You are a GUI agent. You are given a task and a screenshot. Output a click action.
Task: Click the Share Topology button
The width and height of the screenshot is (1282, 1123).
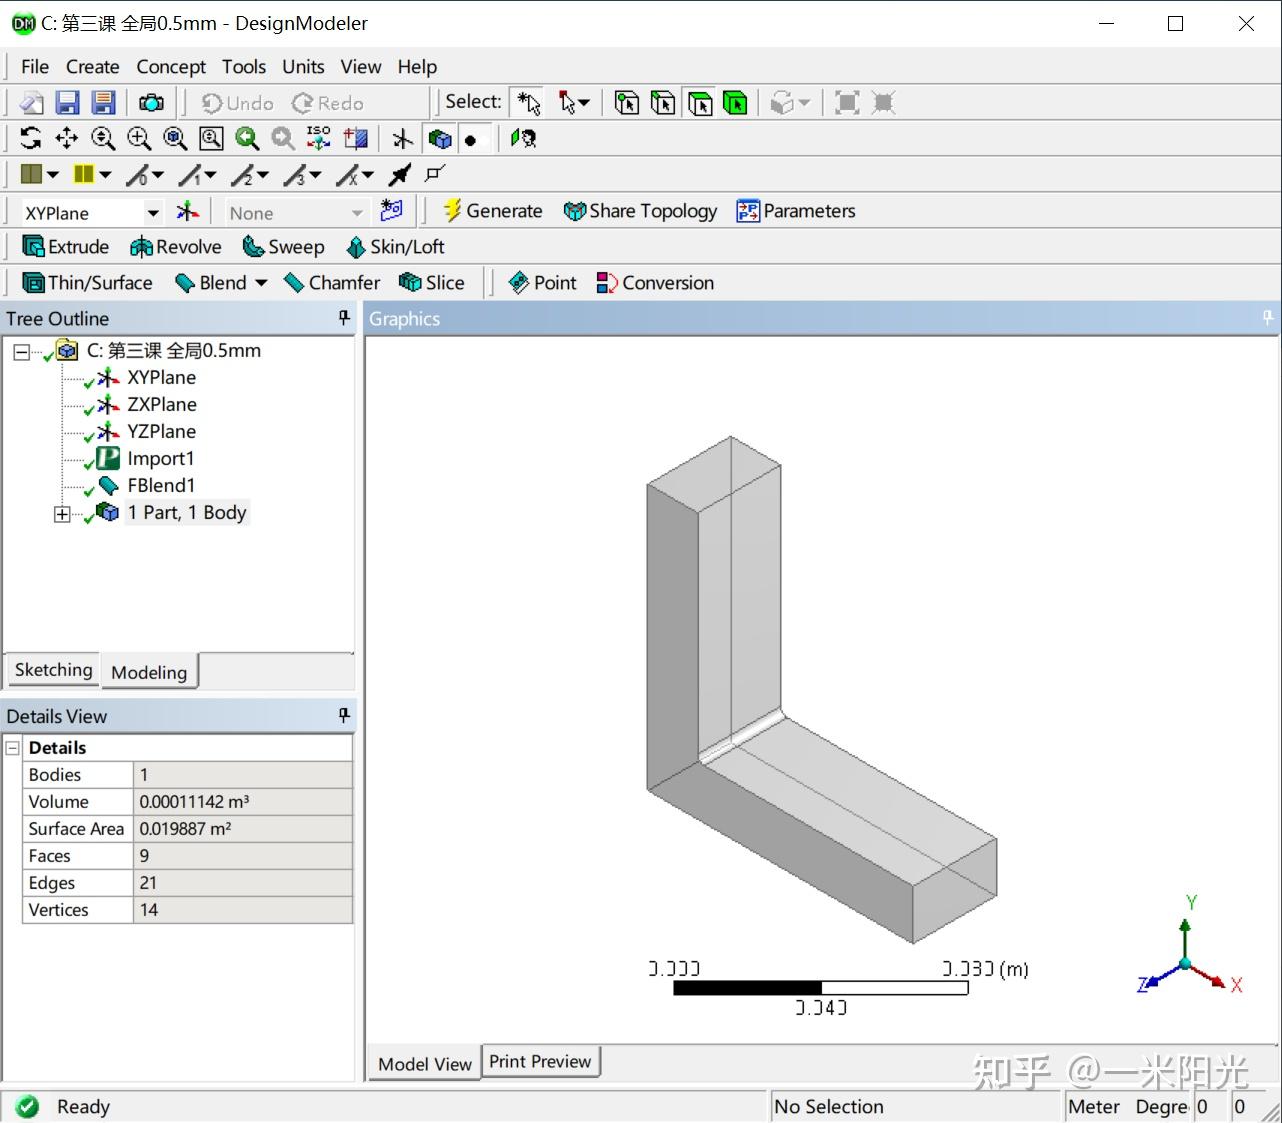(x=640, y=210)
